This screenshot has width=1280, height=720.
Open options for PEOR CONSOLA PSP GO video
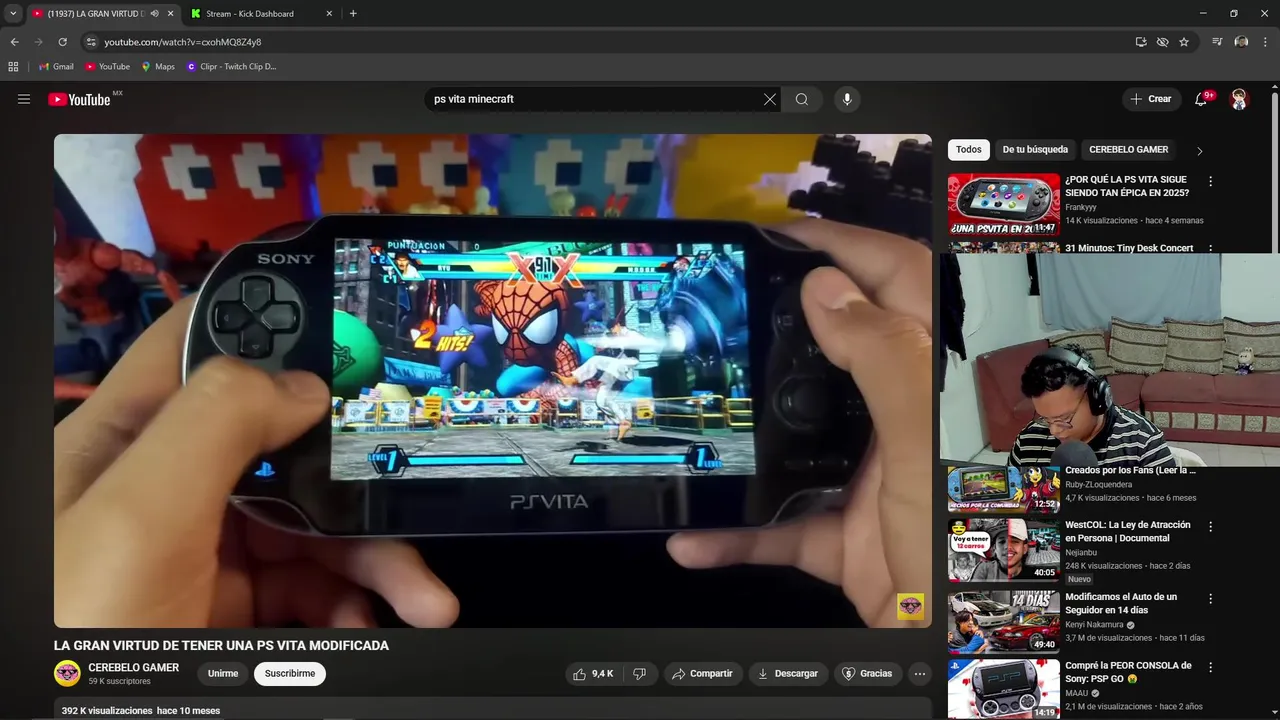point(1211,667)
